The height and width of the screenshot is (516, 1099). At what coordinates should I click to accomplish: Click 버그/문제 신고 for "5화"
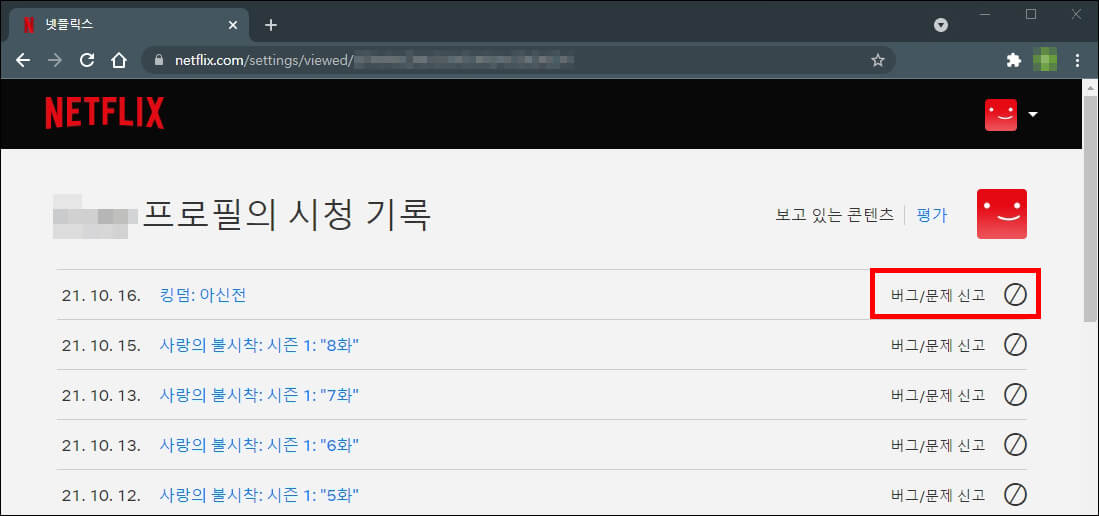click(x=938, y=494)
